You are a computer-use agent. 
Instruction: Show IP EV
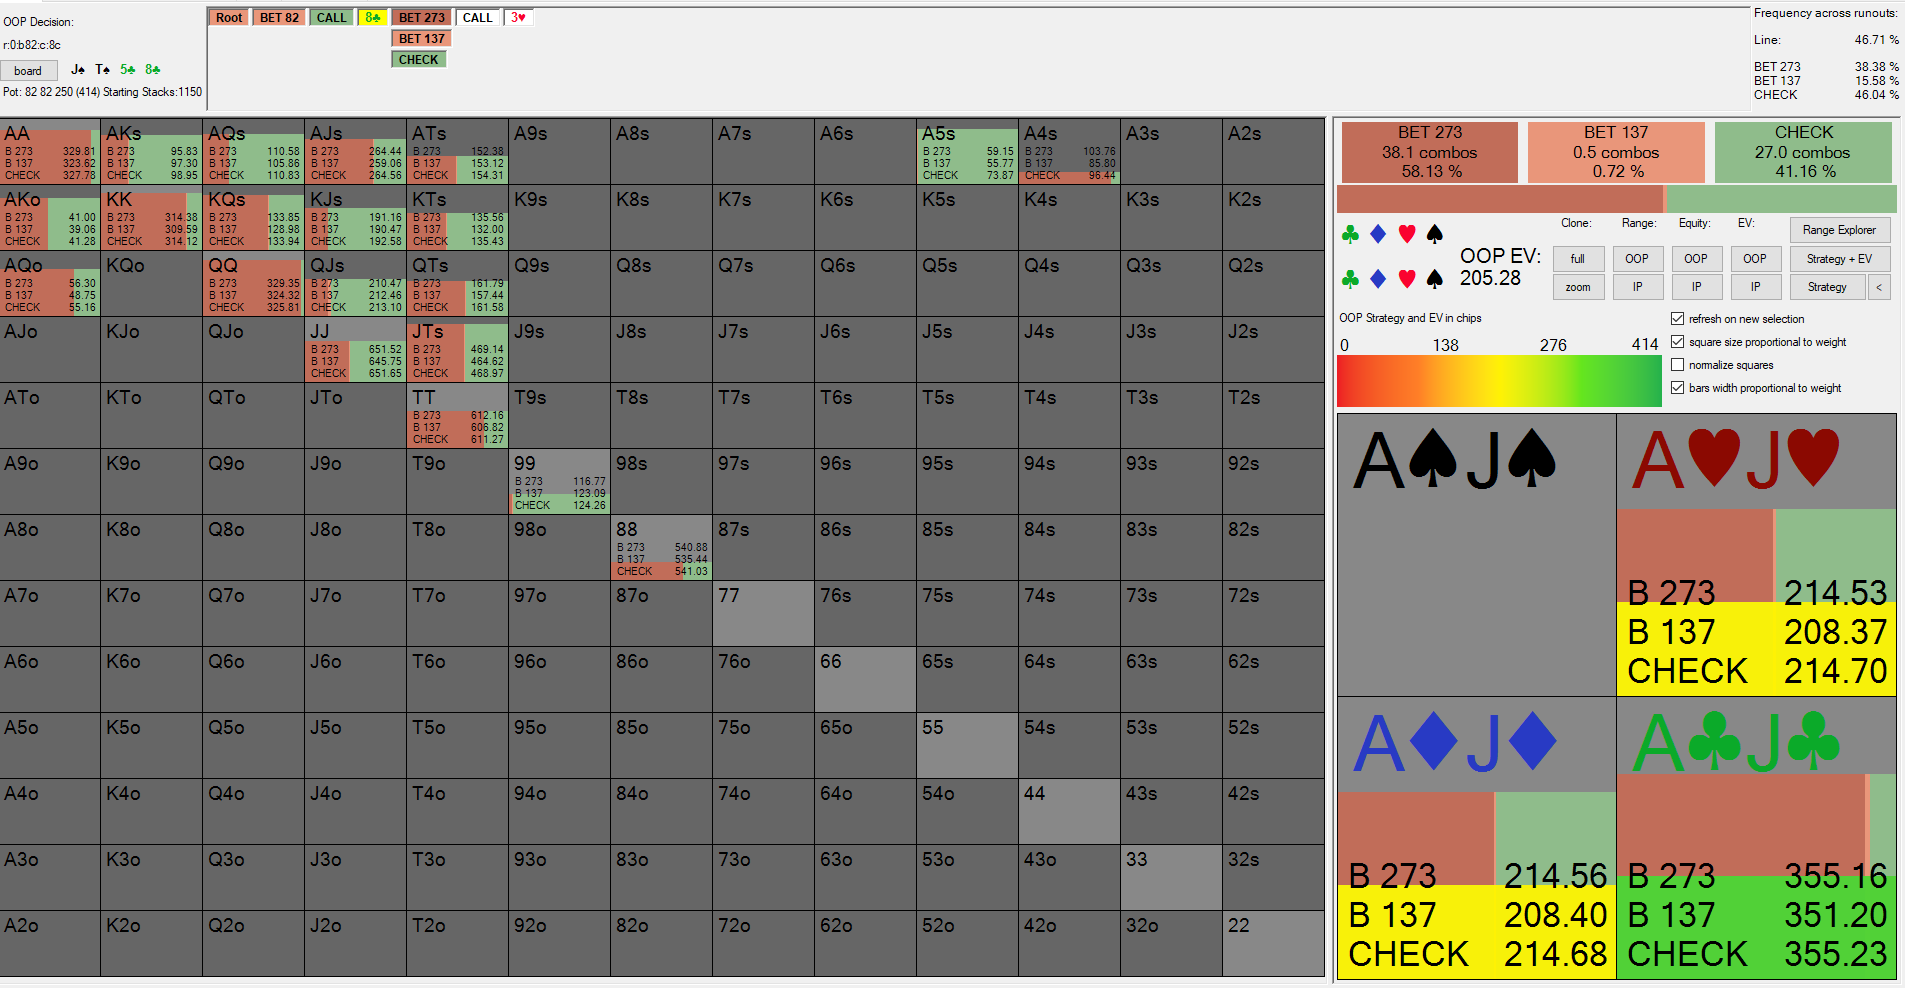point(1755,287)
